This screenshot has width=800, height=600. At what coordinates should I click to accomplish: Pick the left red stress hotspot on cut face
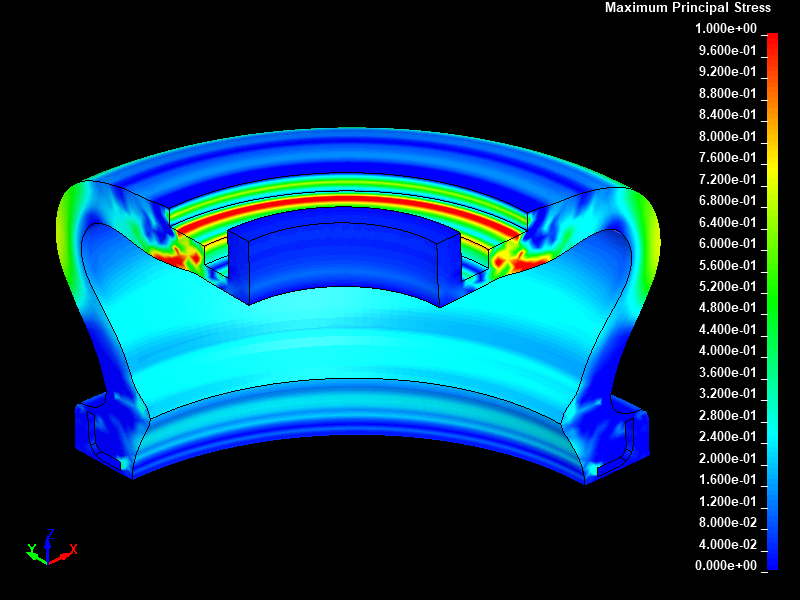pos(180,254)
